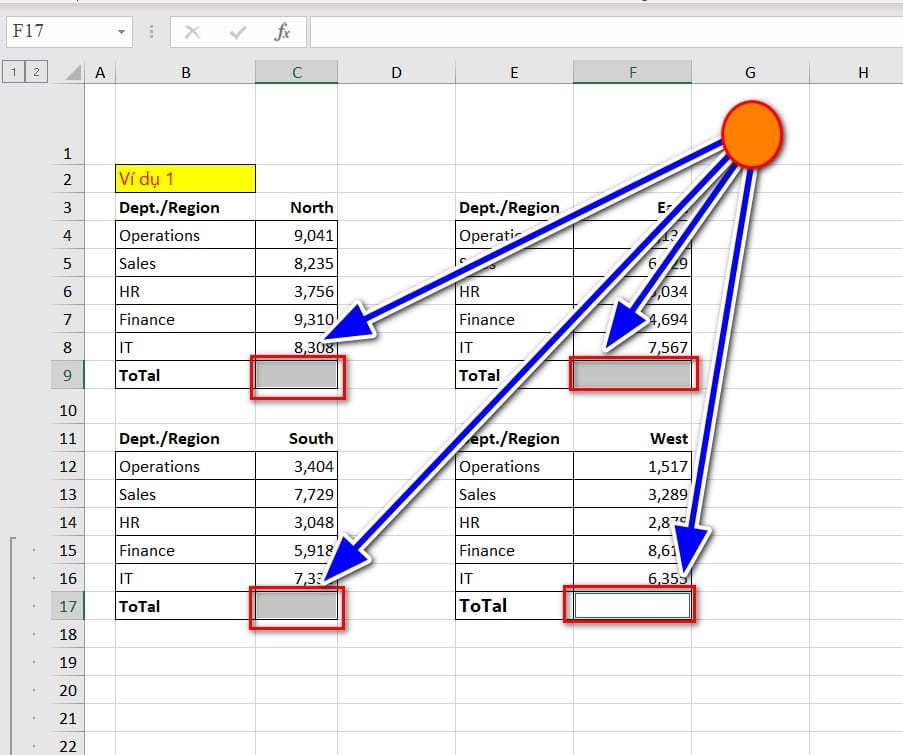This screenshot has height=755, width=903.
Task: Select column F header
Action: 632,73
